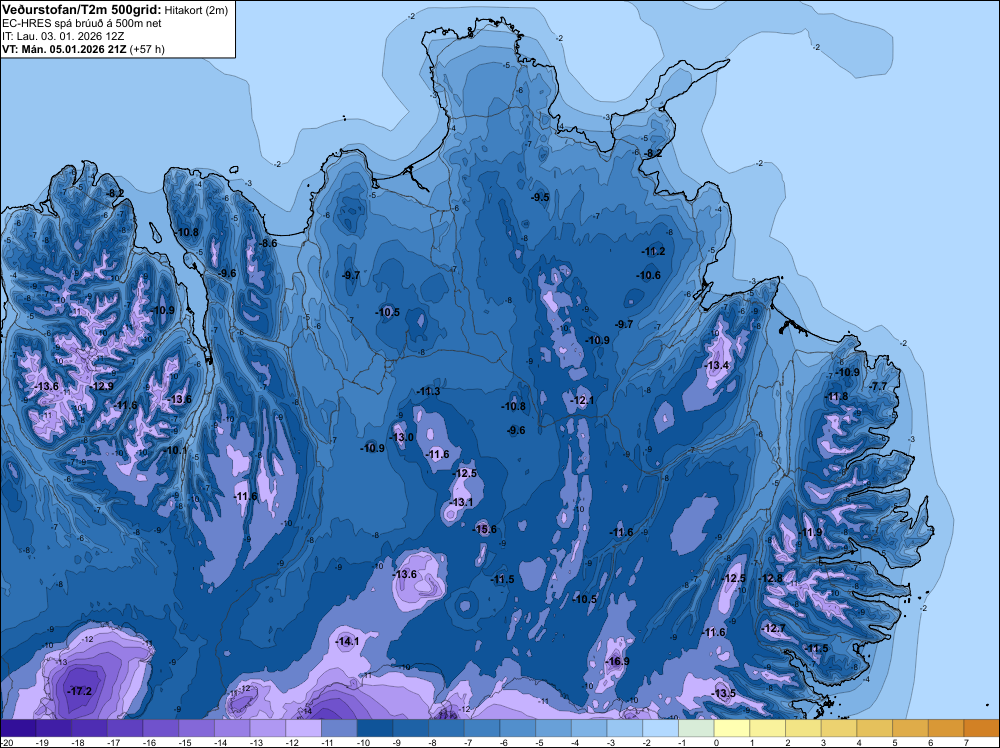Click the title text Veðurstofan/T2m 500grid
Screen dimensions: 1000x748
[x=82, y=10]
